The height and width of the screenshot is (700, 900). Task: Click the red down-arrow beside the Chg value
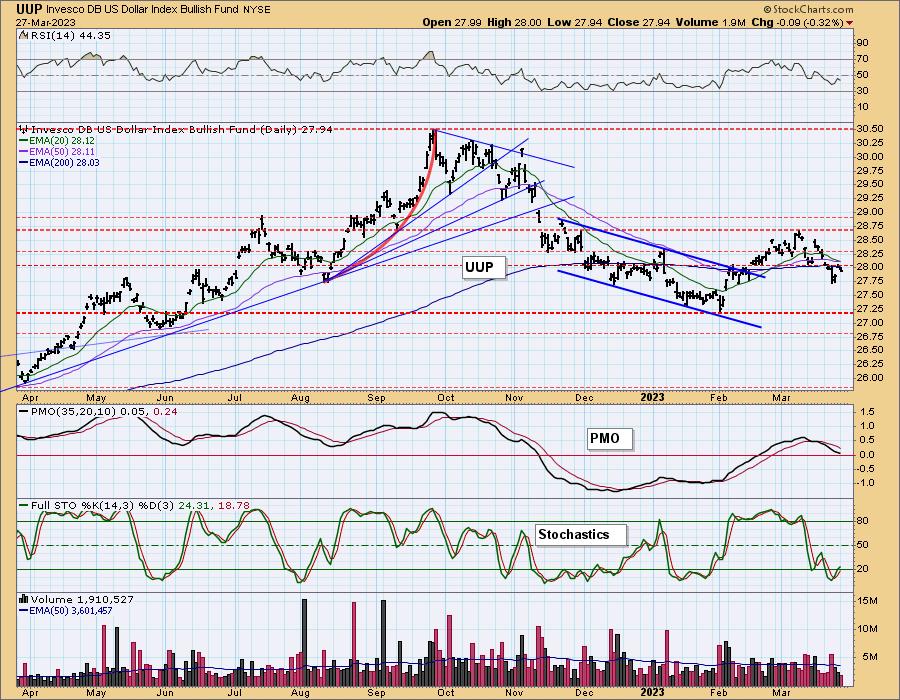pyautogui.click(x=849, y=23)
